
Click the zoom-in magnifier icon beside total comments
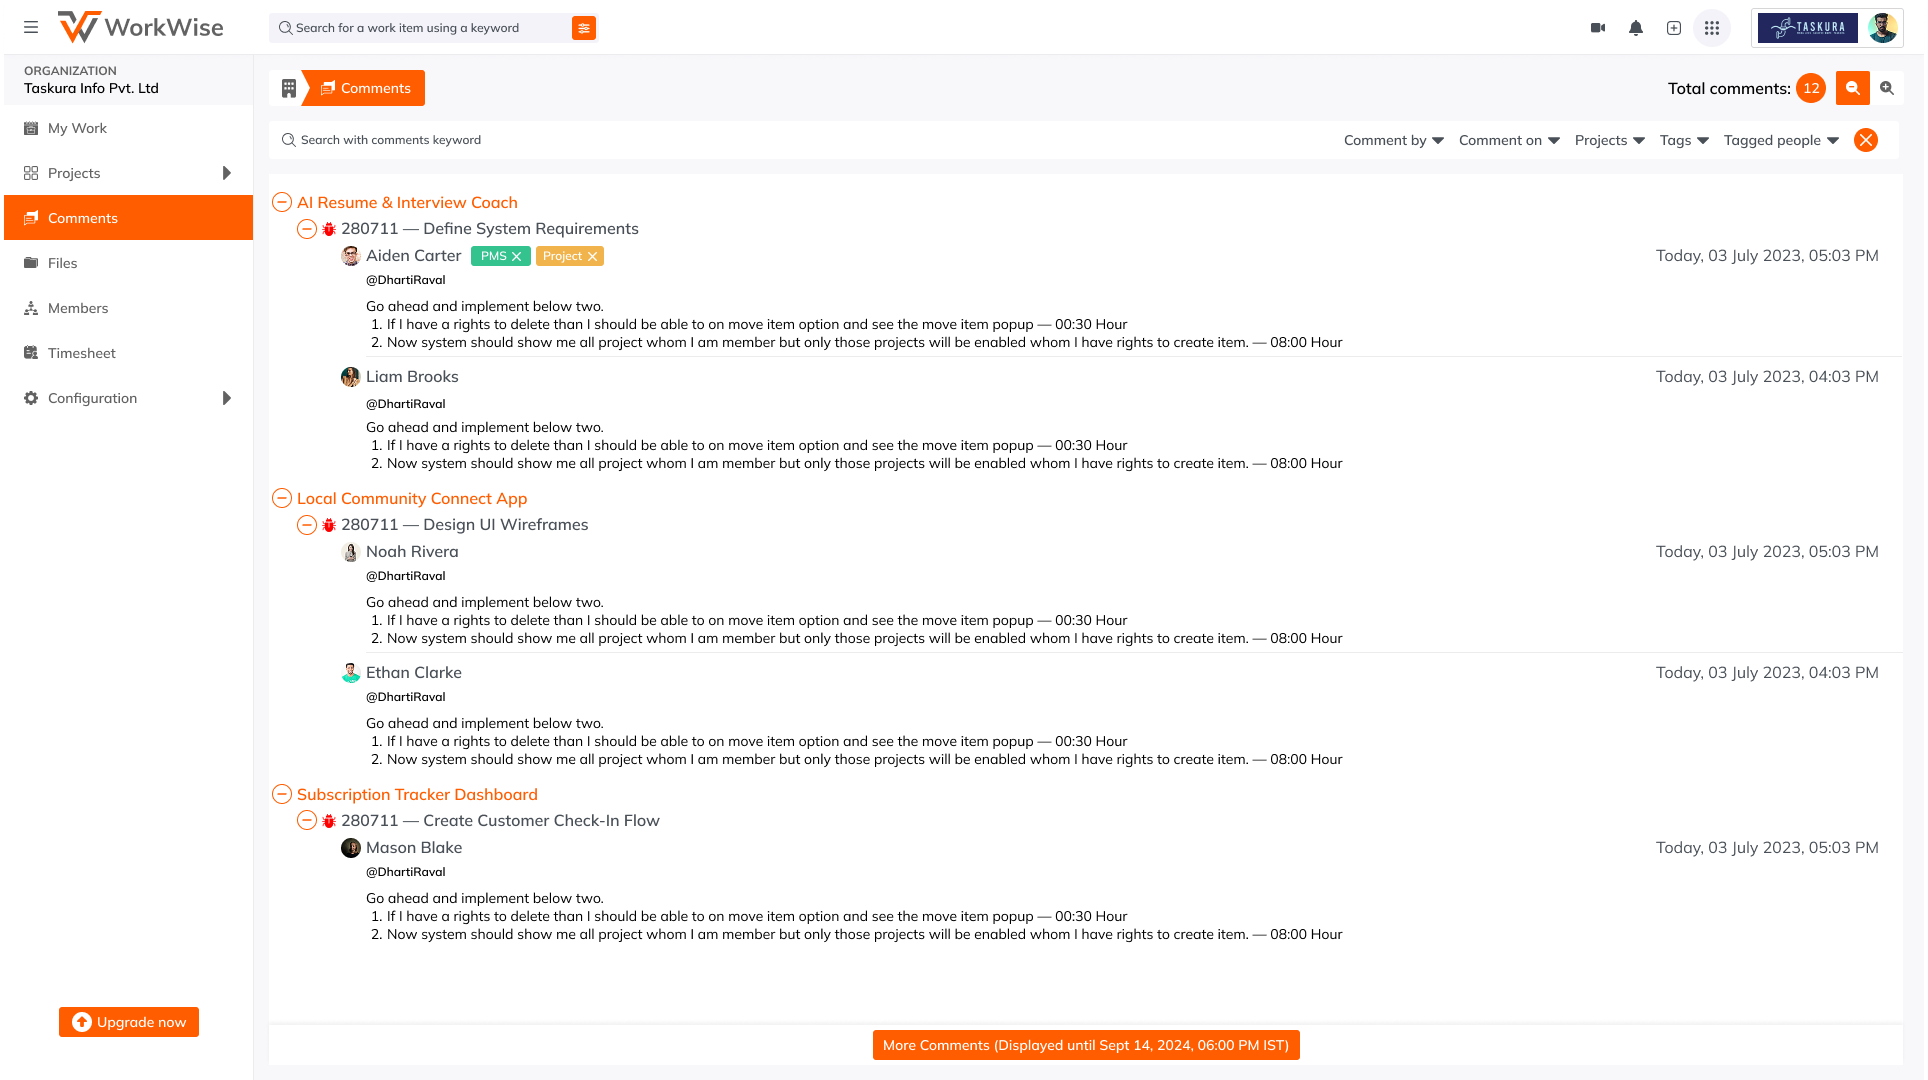pyautogui.click(x=1887, y=88)
